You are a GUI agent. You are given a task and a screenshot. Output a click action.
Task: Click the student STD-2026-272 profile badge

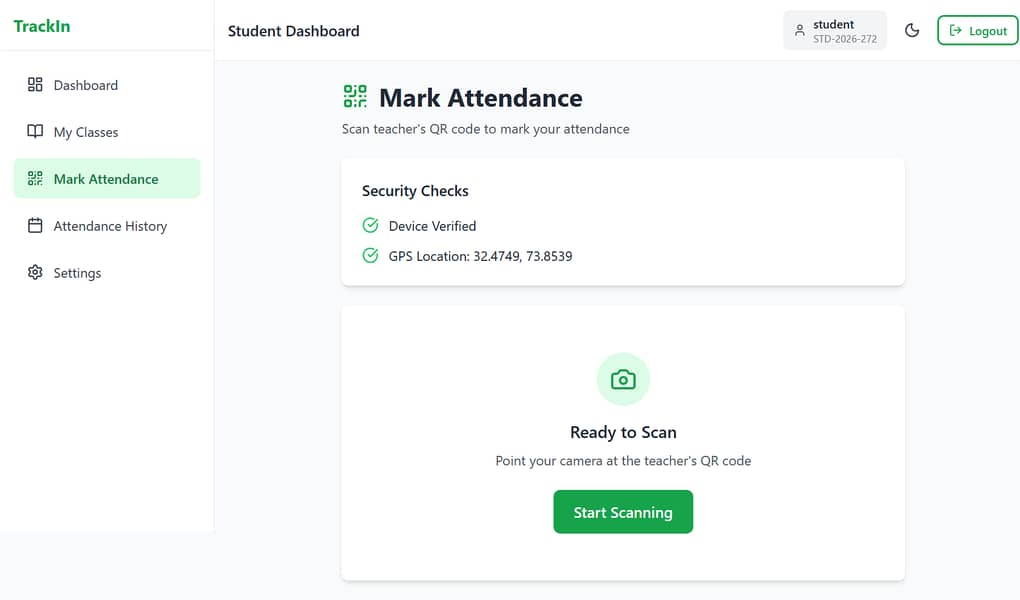pos(835,31)
